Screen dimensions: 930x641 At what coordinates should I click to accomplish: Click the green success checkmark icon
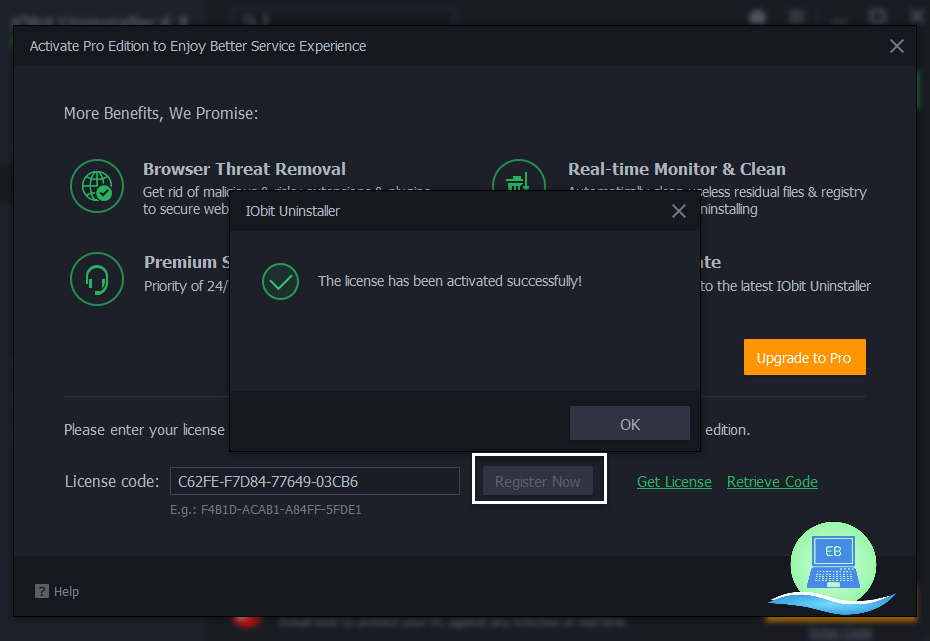point(281,281)
